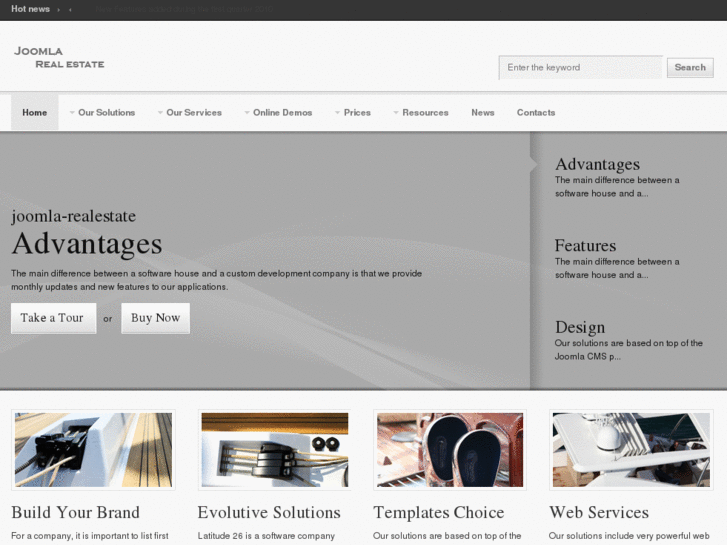Click the Search button

690,68
